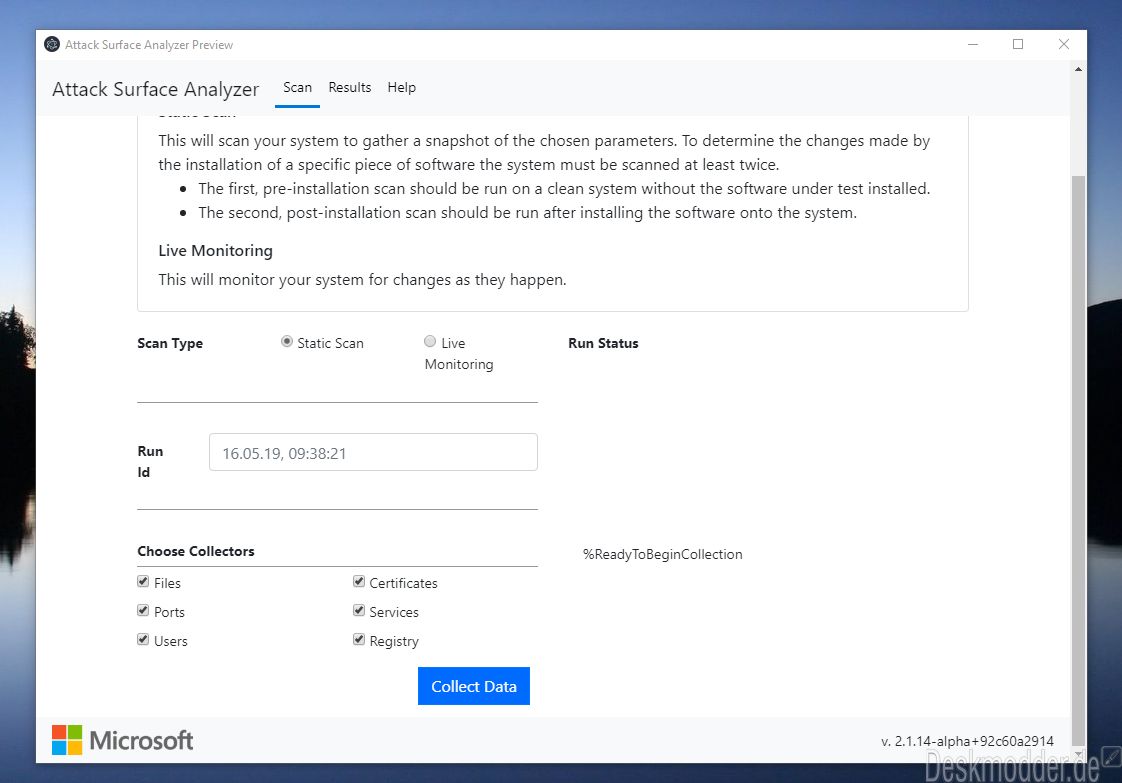Open the Help tab
The width and height of the screenshot is (1122, 783).
click(401, 87)
